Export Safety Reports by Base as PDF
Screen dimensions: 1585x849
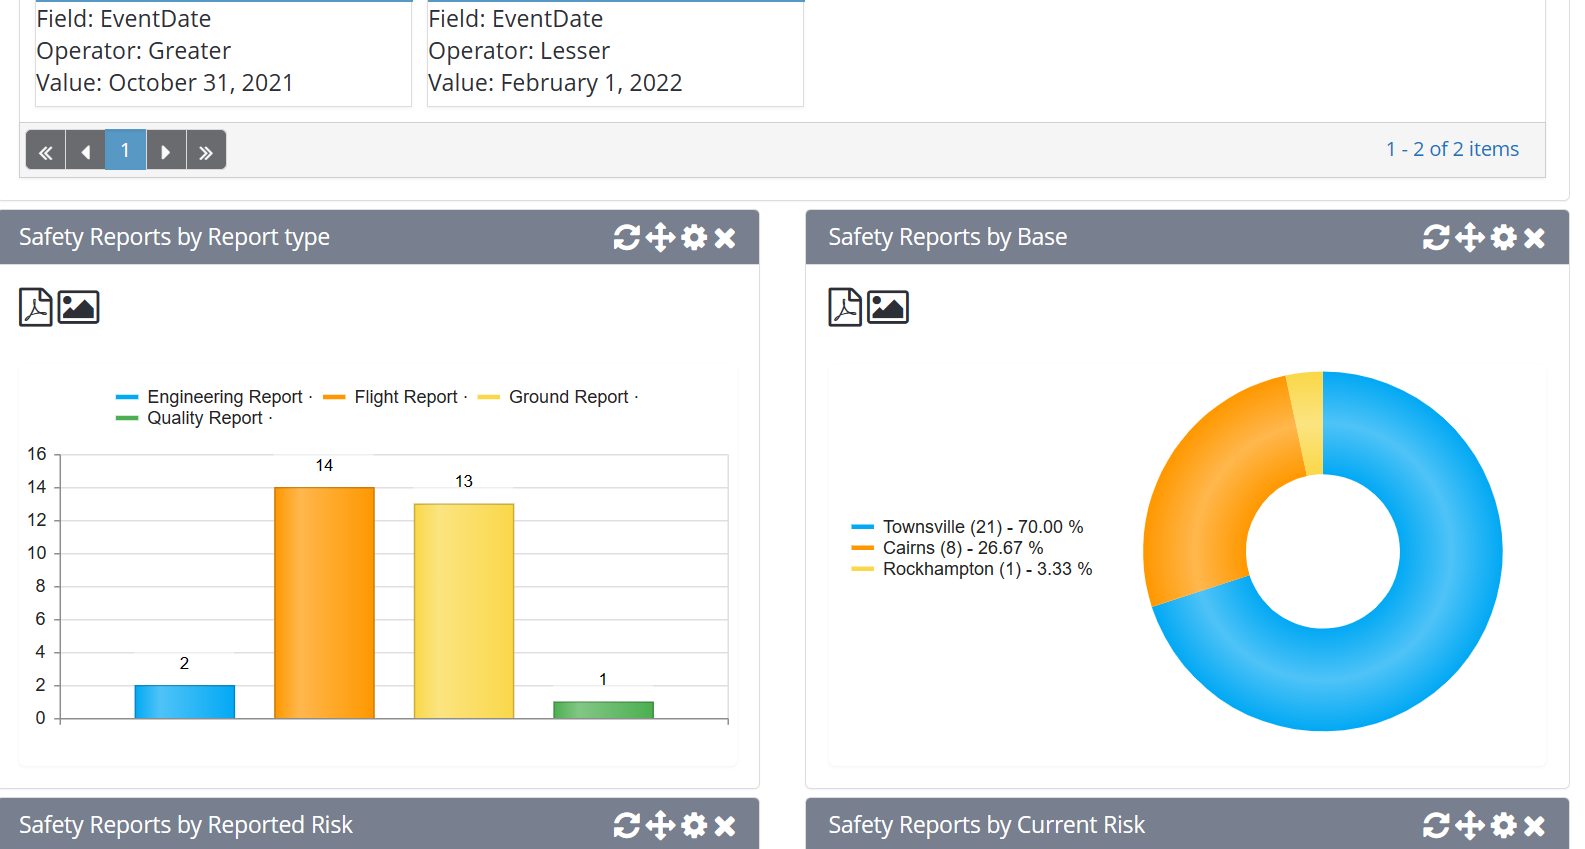[x=845, y=307]
